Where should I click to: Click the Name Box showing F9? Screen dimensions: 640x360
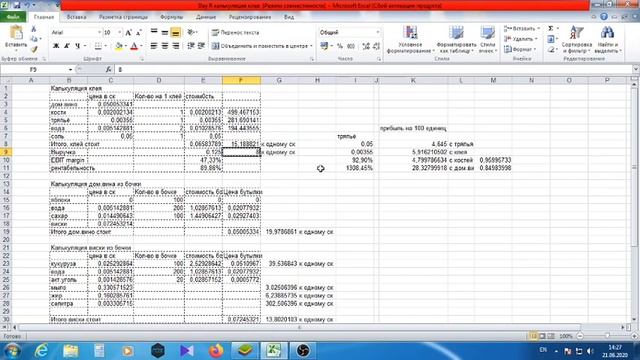34,70
